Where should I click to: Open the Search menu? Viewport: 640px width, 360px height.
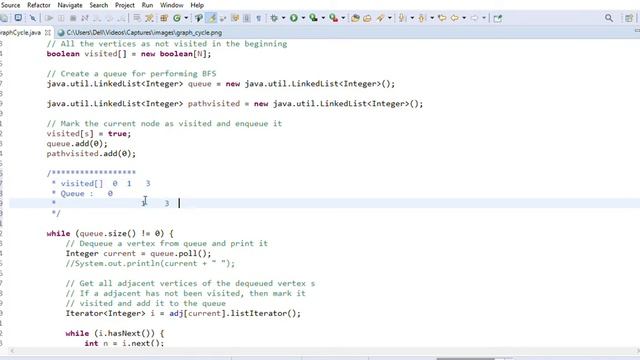pyautogui.click(x=99, y=5)
